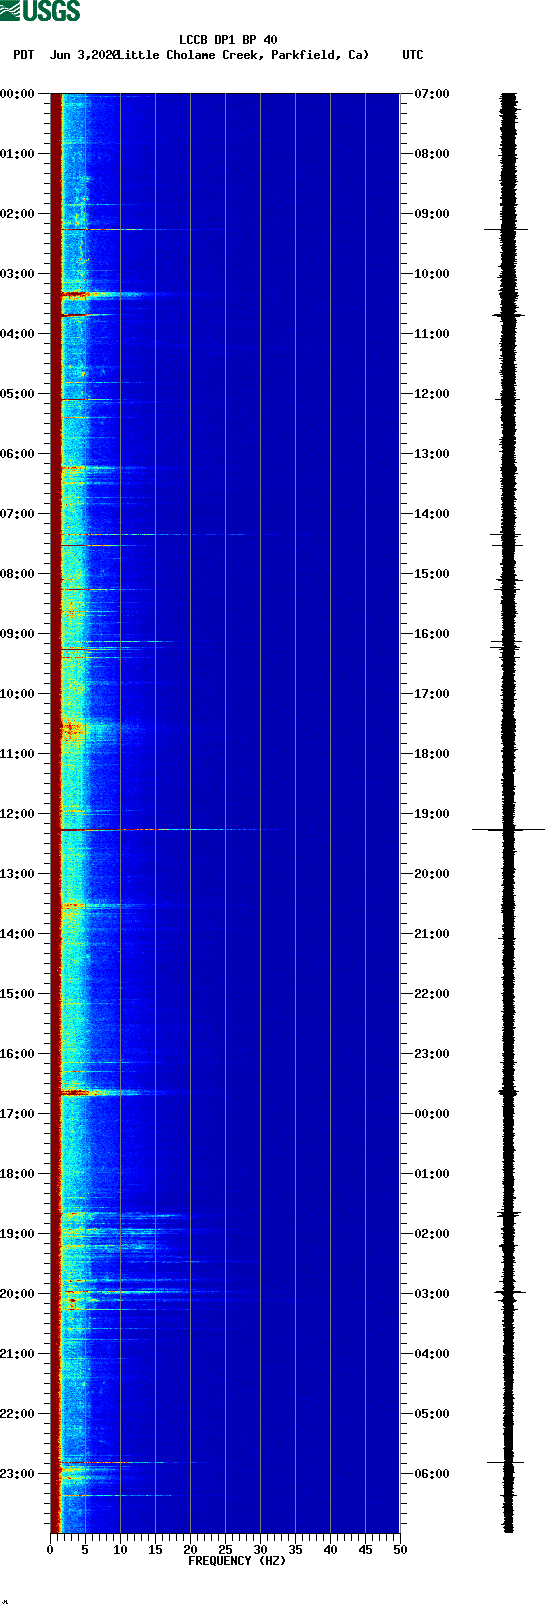552x1613 pixels.
Task: Click the 0 Hz frequency tick label
Action: tap(50, 1550)
